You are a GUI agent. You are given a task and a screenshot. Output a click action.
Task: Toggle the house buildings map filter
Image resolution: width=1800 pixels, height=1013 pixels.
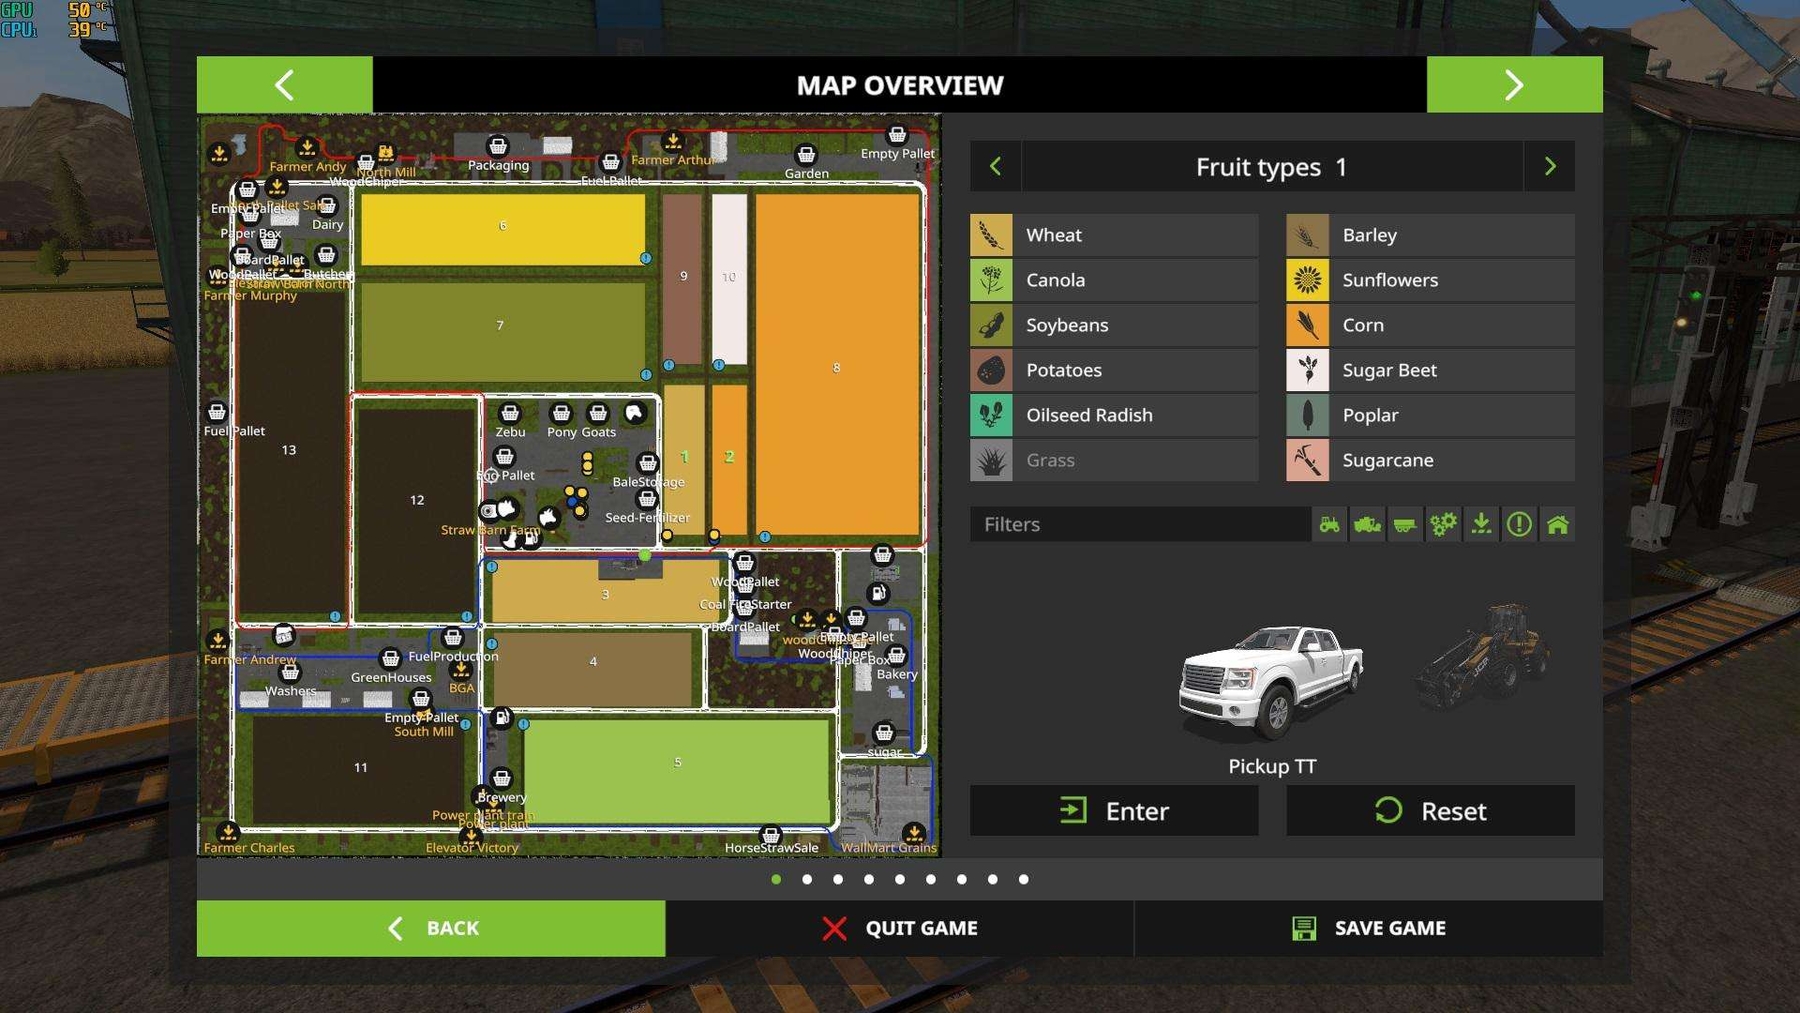click(1557, 524)
